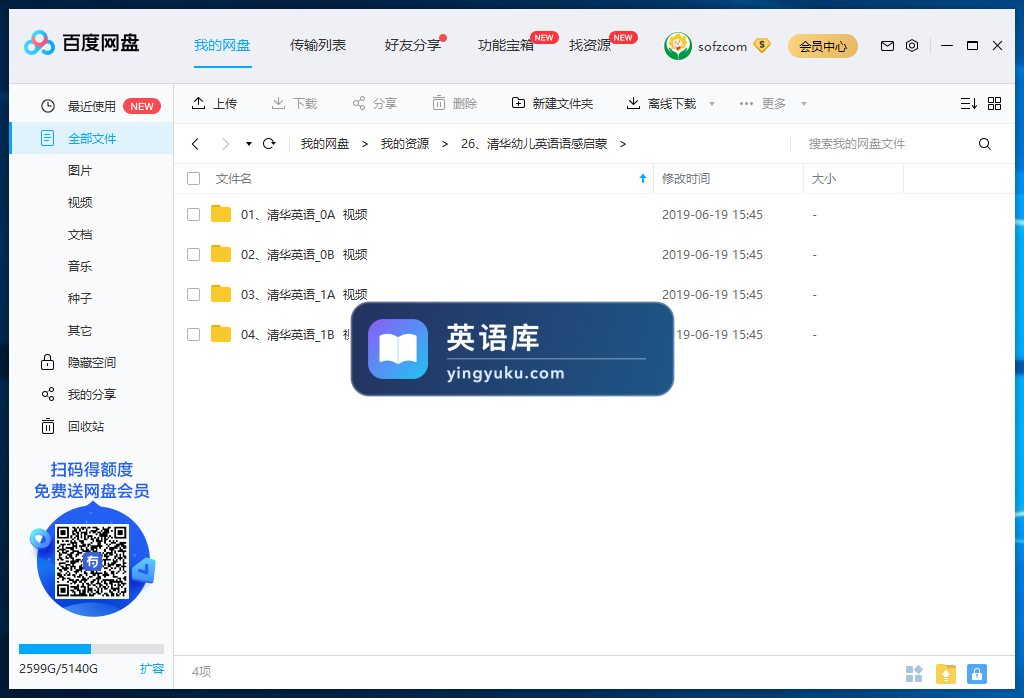Check the box for 04、清华英语_1B folder
The image size is (1024, 698).
(193, 334)
